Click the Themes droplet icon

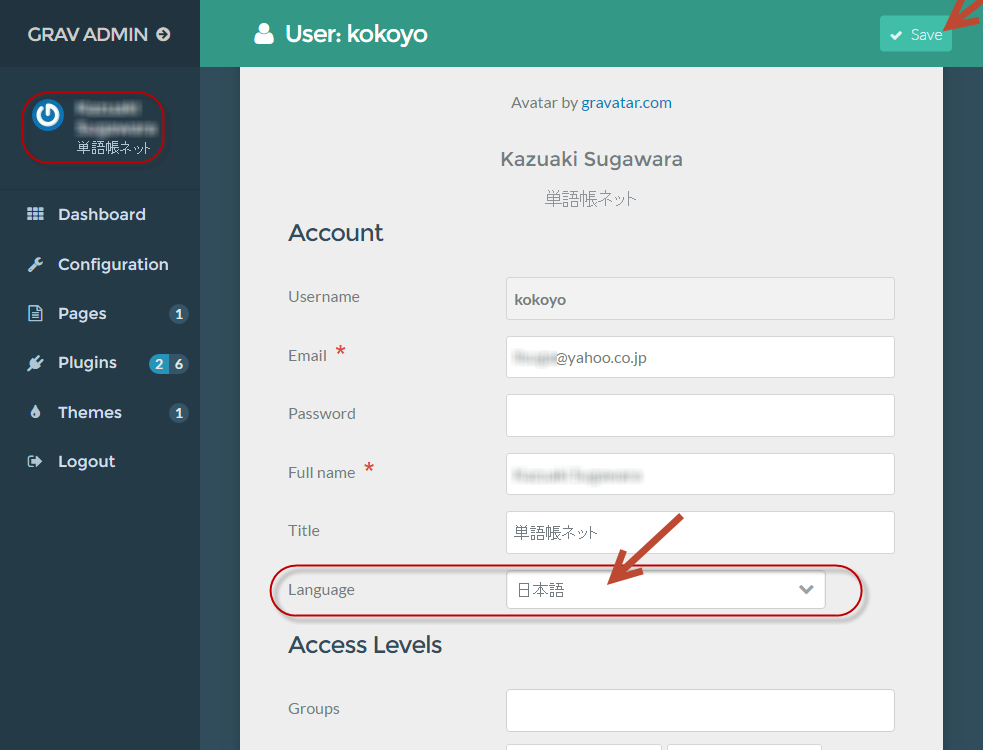[35, 412]
